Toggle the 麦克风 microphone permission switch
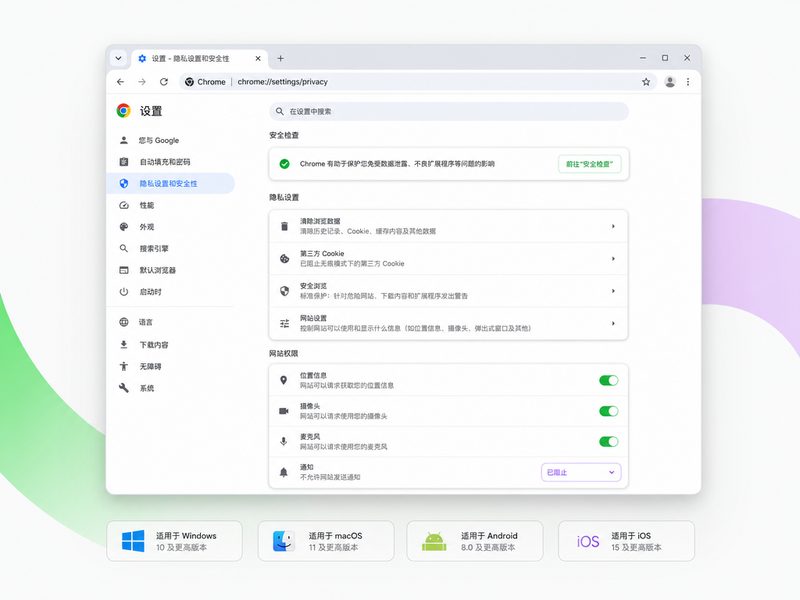The height and width of the screenshot is (600, 800). click(608, 441)
